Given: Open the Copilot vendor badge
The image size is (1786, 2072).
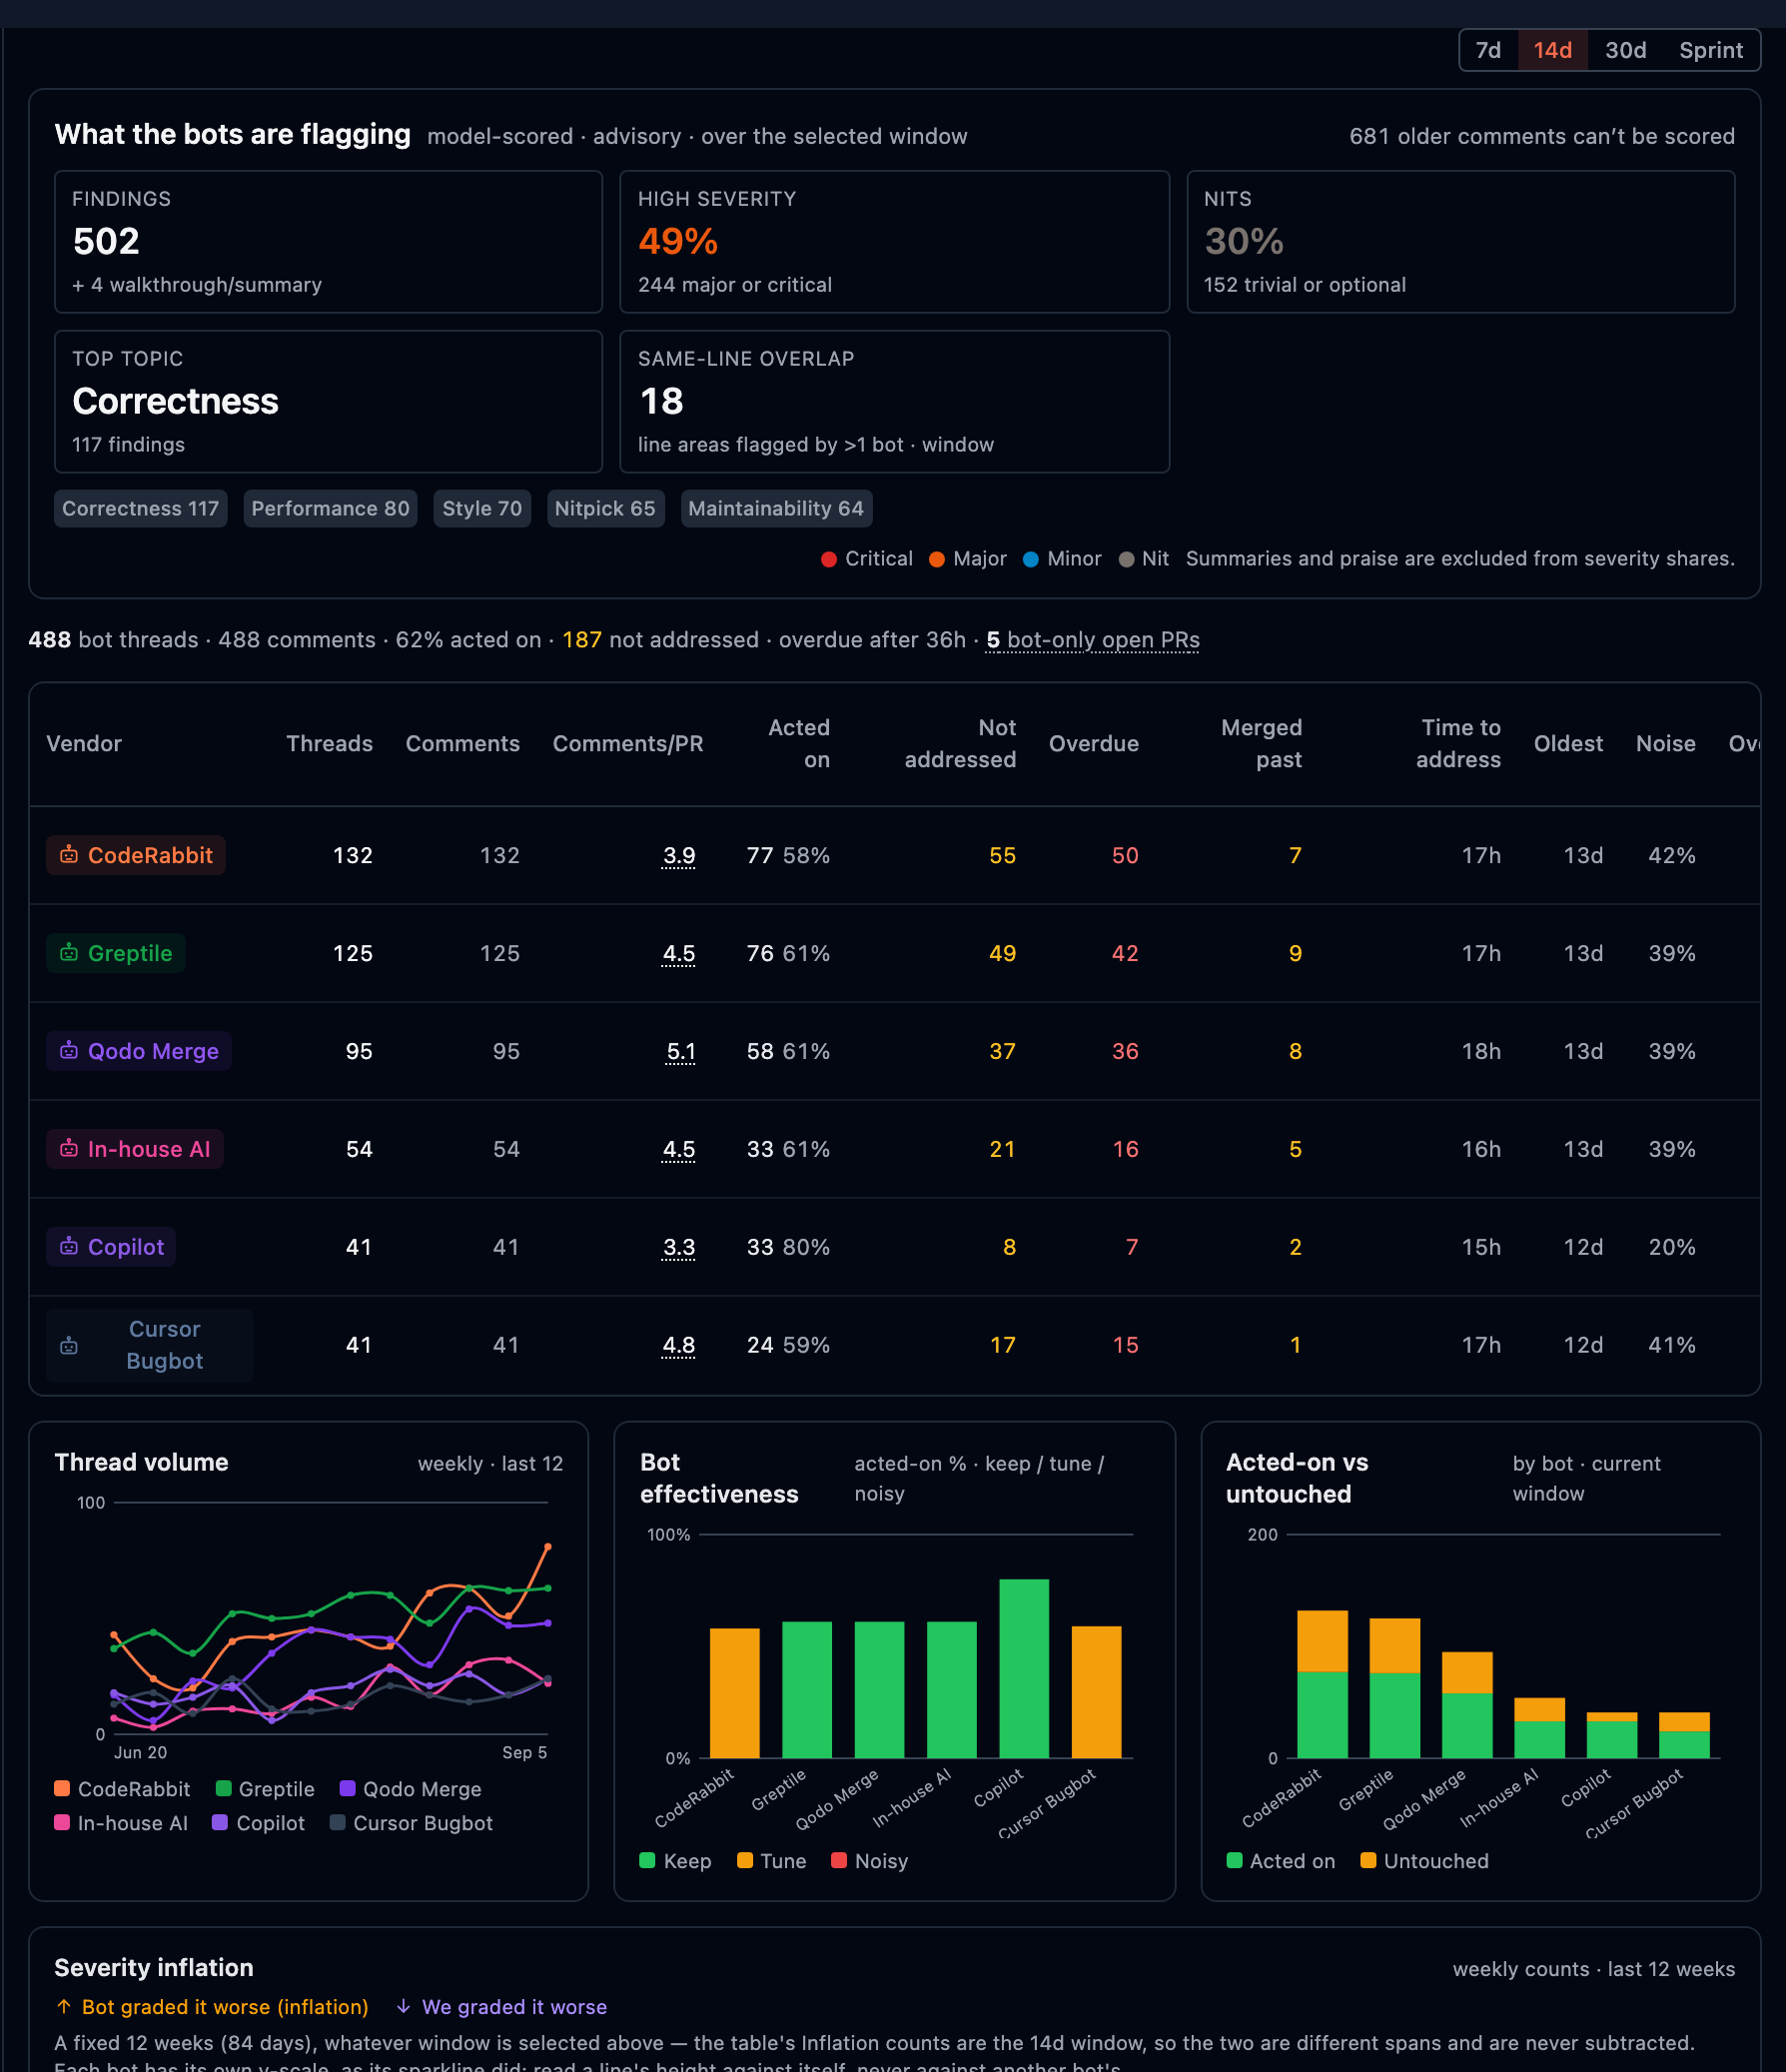Looking at the screenshot, I should (110, 1247).
